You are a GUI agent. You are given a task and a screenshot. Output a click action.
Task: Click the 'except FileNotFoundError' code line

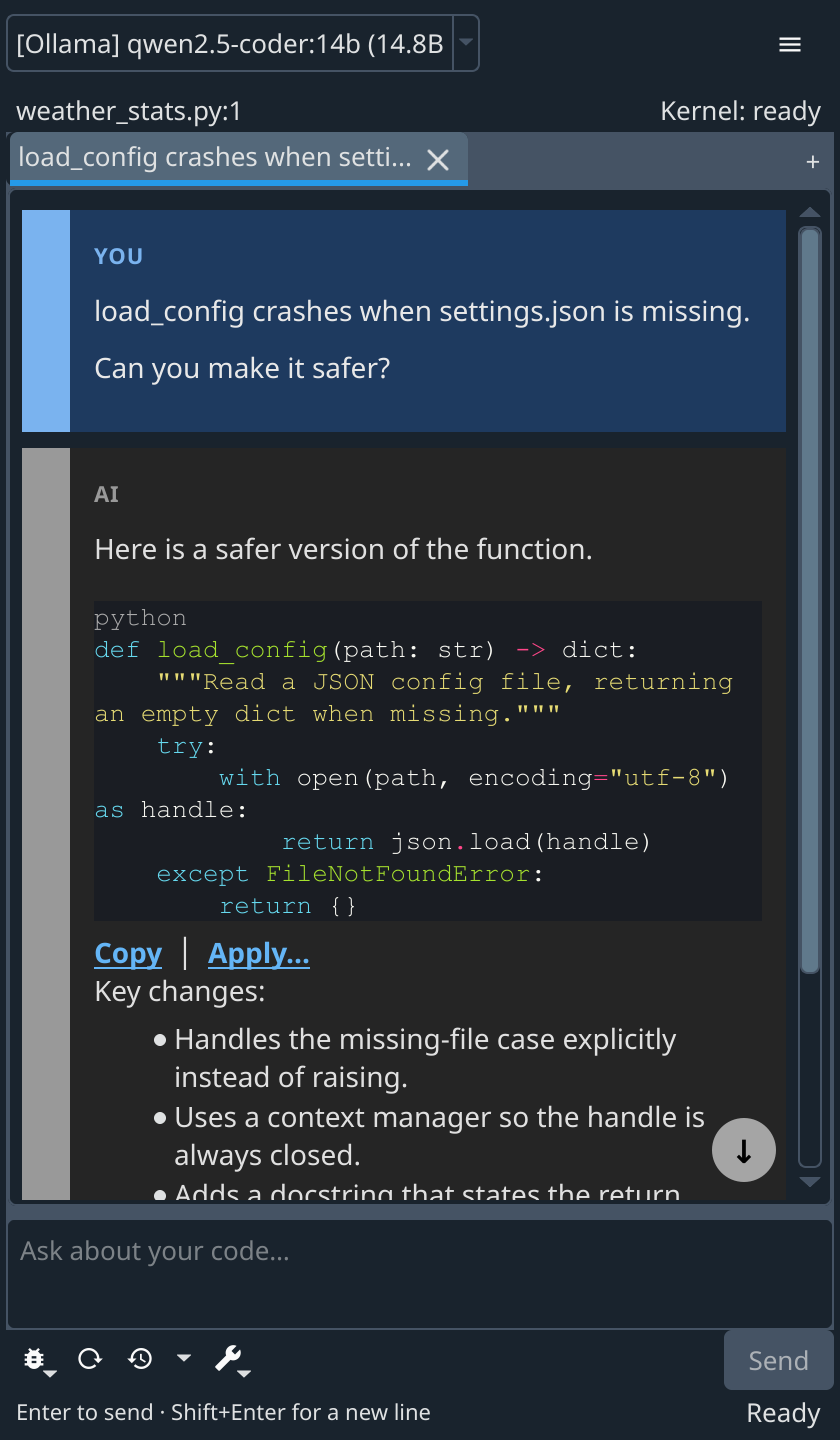[x=350, y=874]
